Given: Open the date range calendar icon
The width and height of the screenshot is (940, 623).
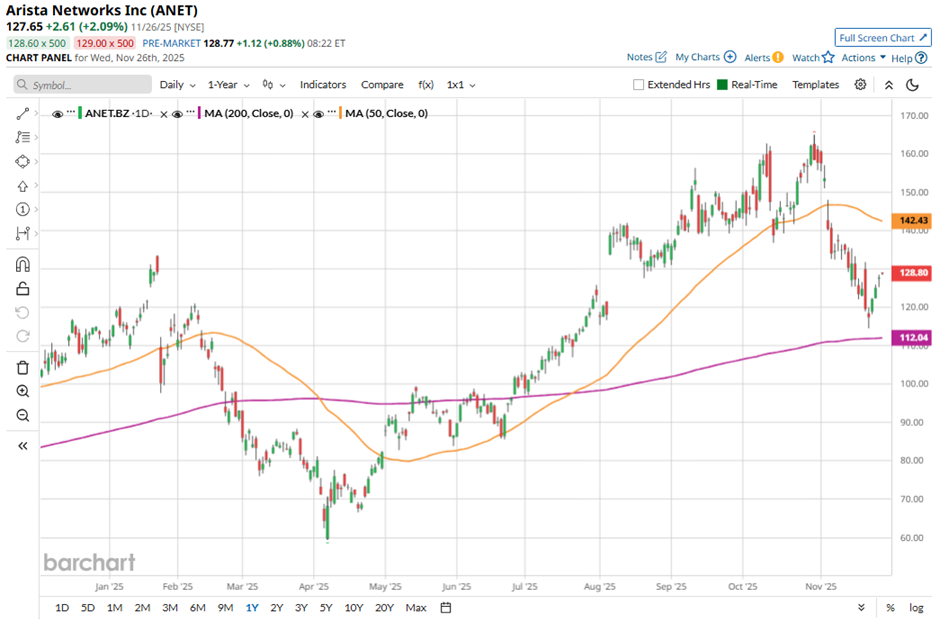Looking at the screenshot, I should coord(446,607).
